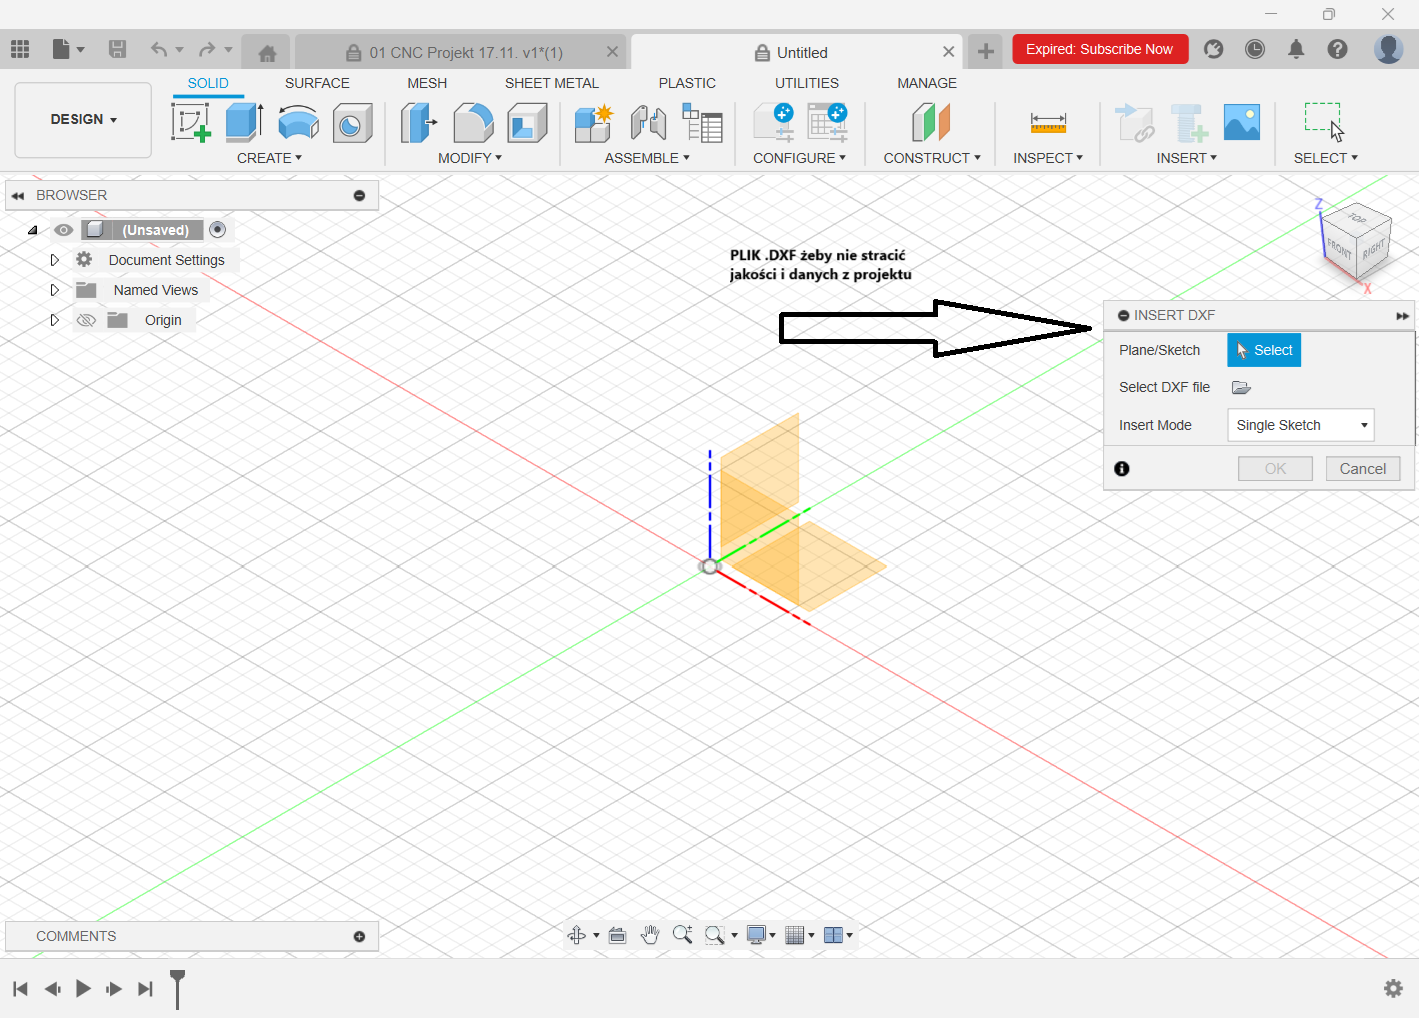Switch to 01 CNC Projekt 17.11 tab
The width and height of the screenshot is (1419, 1018).
[466, 53]
